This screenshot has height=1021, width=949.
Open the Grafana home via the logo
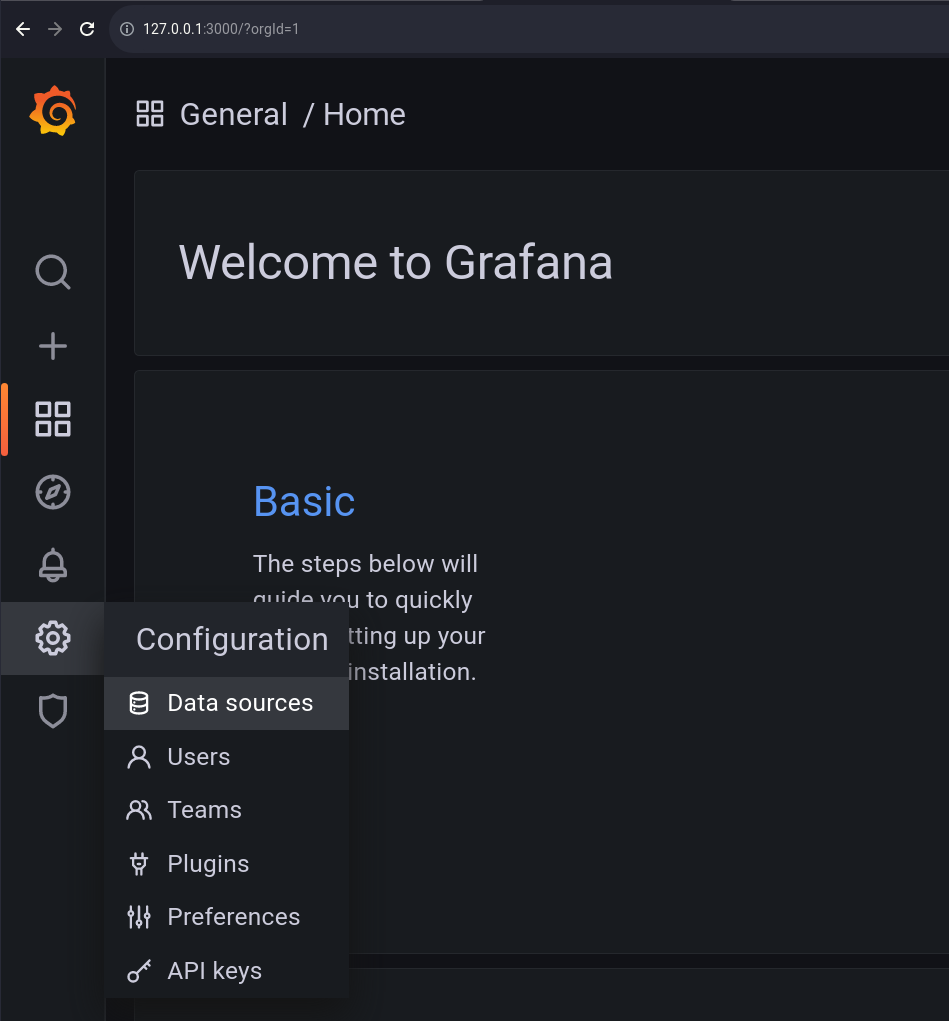click(x=52, y=110)
